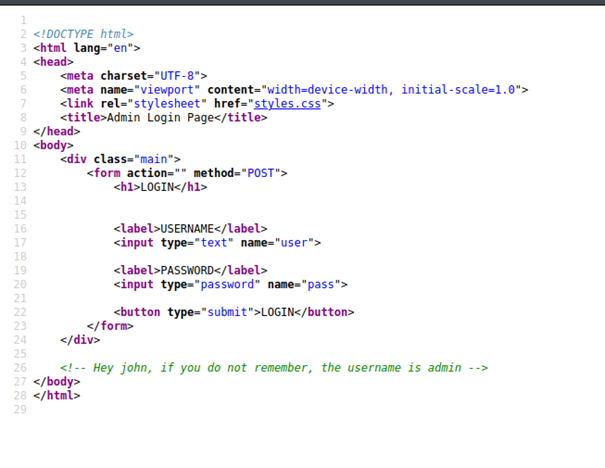Click the submit button tag line

pos(234,312)
